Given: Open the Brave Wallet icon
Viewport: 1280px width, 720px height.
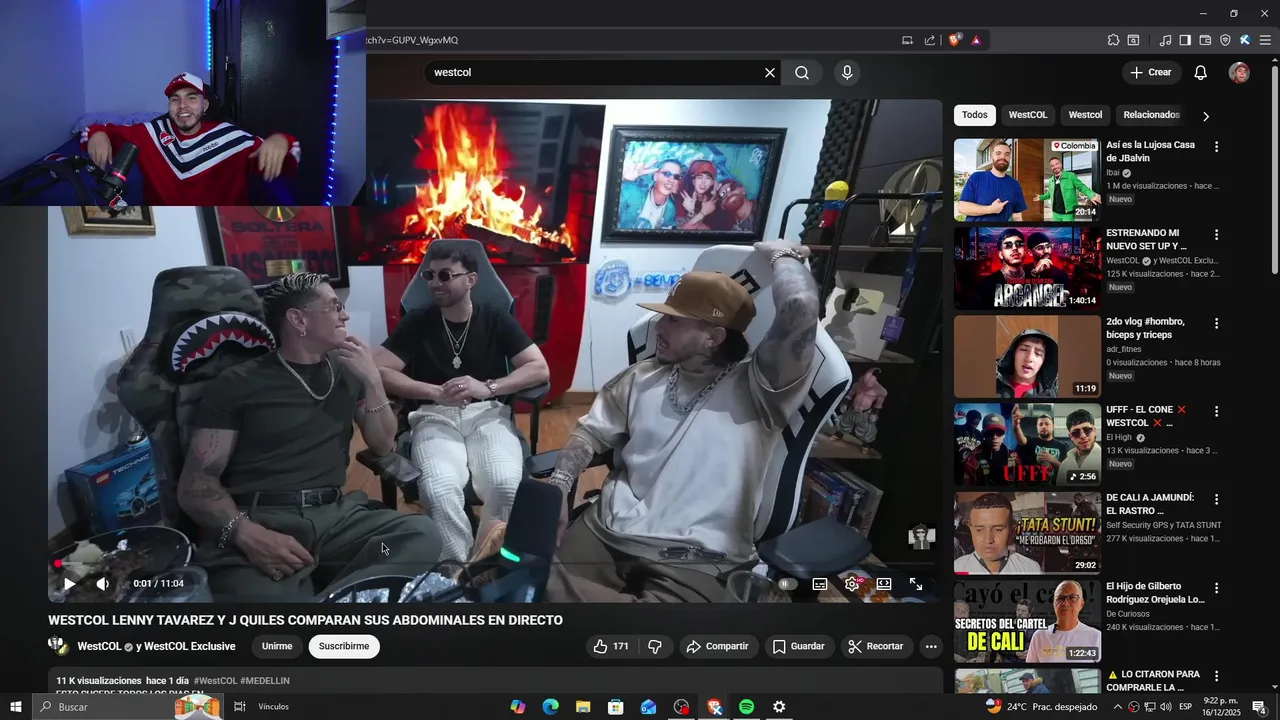Looking at the screenshot, I should pyautogui.click(x=1205, y=40).
